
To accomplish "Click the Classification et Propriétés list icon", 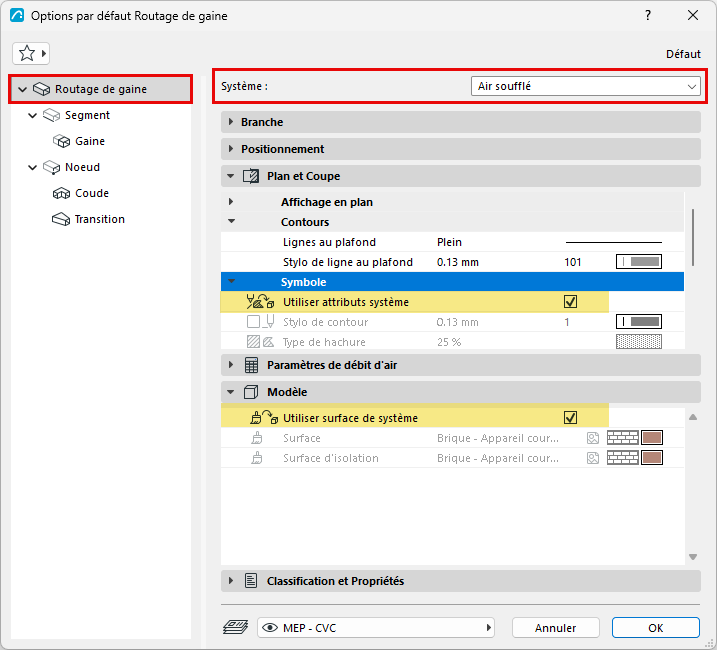I will click(x=251, y=581).
